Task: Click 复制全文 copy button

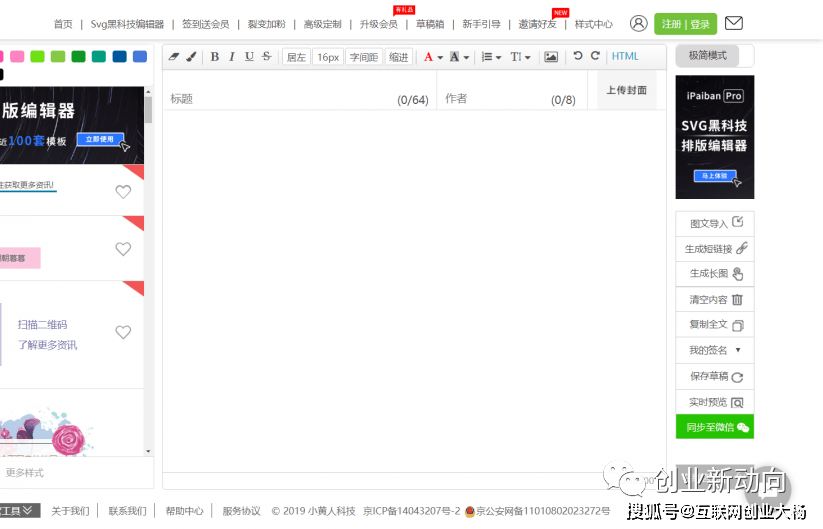Action: [715, 325]
